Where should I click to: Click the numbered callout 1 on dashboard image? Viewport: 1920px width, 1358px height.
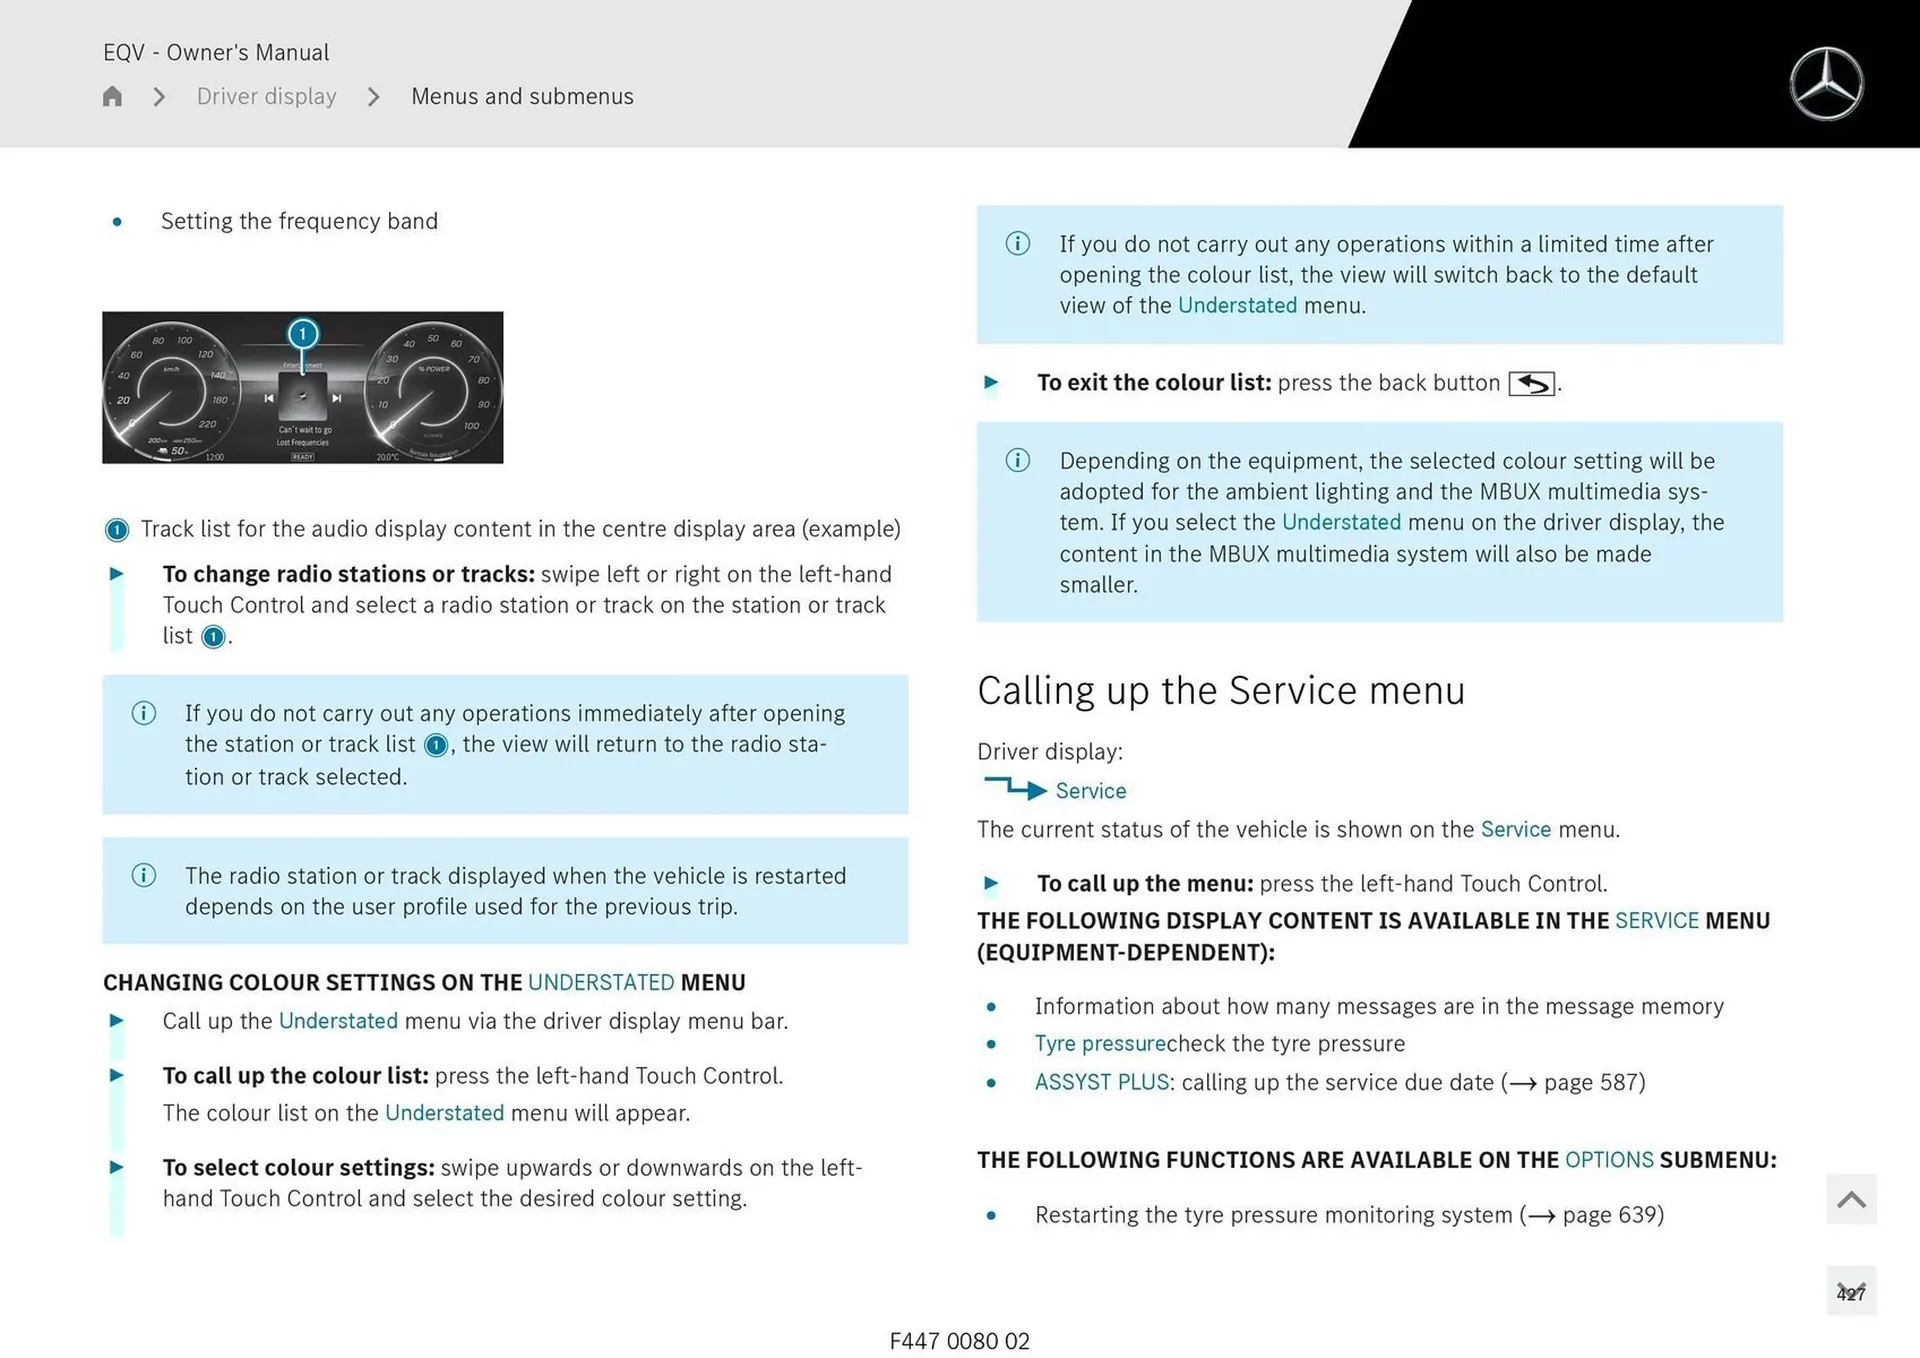coord(303,333)
